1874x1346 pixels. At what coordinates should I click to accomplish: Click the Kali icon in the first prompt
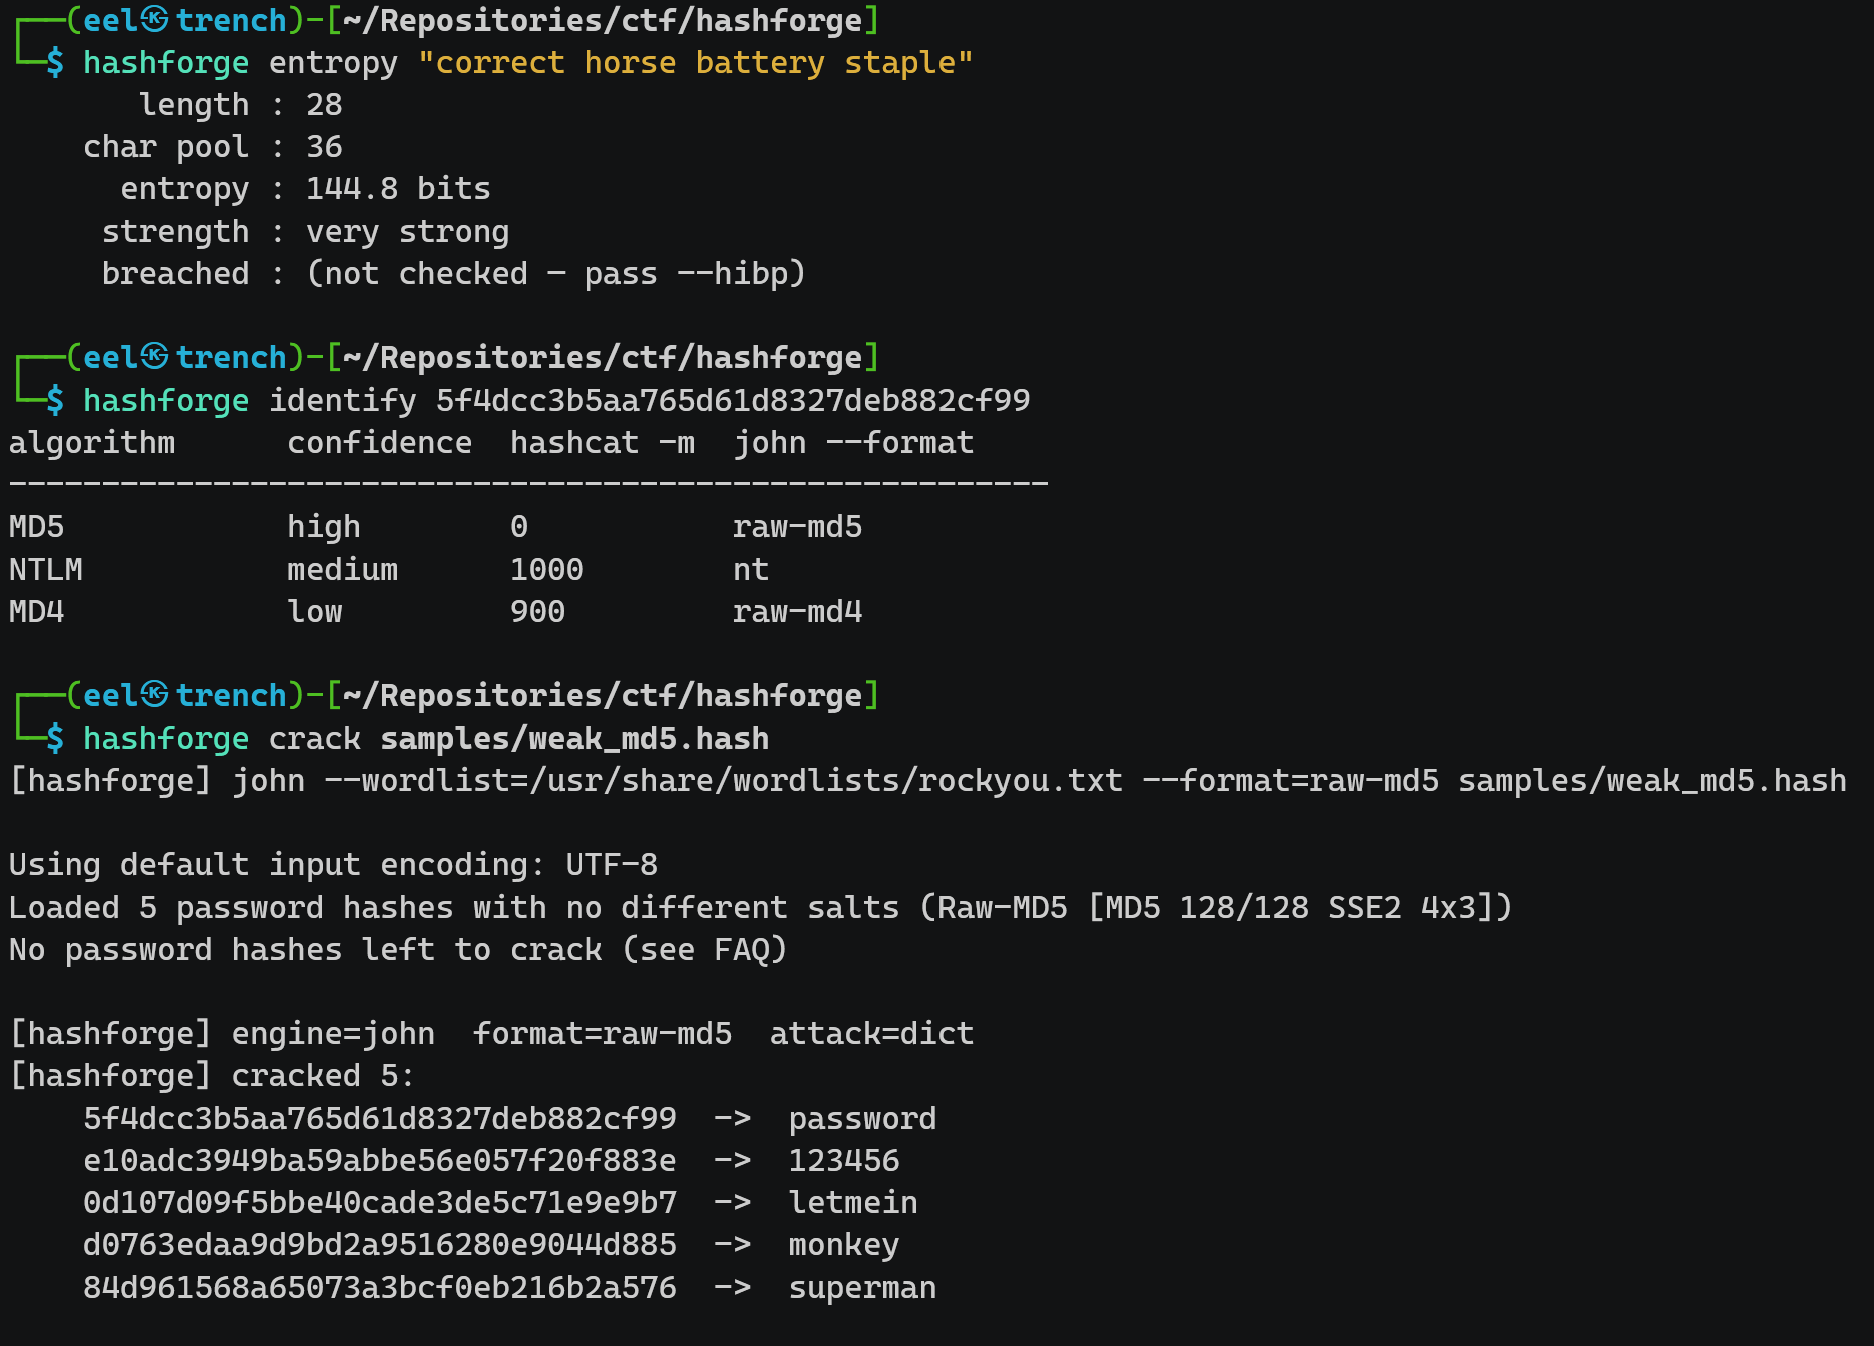pos(154,19)
